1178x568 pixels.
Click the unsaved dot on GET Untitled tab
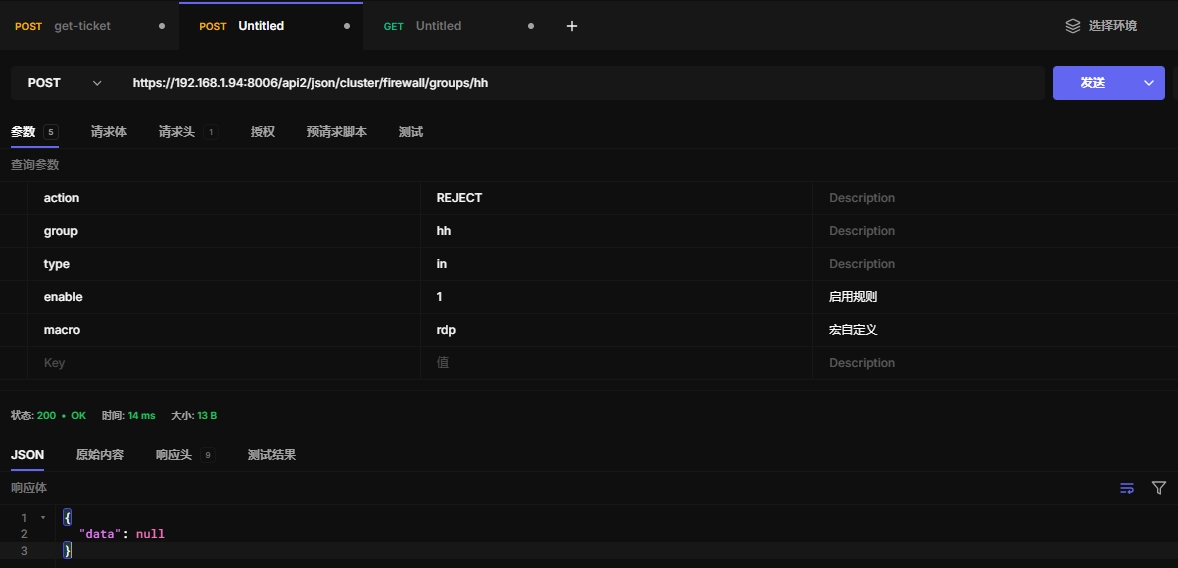click(530, 26)
